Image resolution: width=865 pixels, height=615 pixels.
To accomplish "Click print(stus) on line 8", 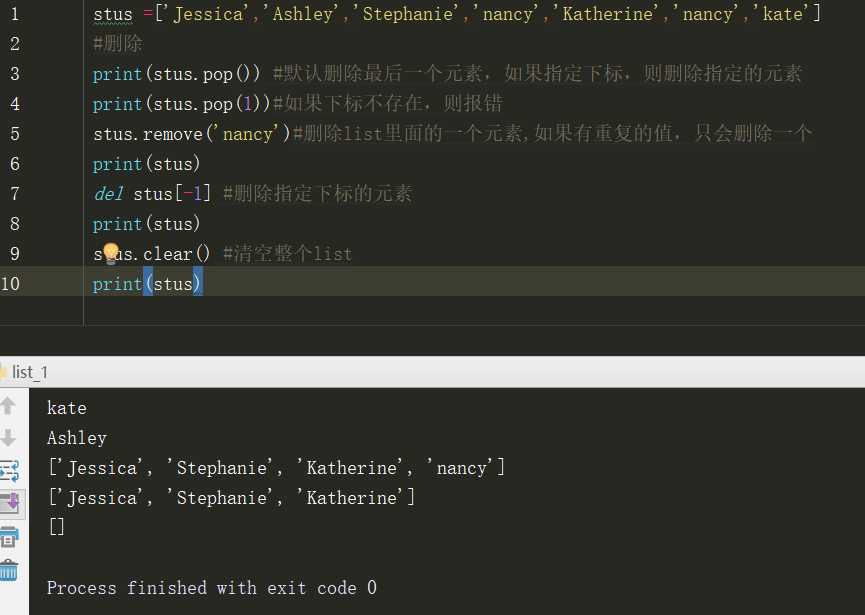I will pos(146,224).
